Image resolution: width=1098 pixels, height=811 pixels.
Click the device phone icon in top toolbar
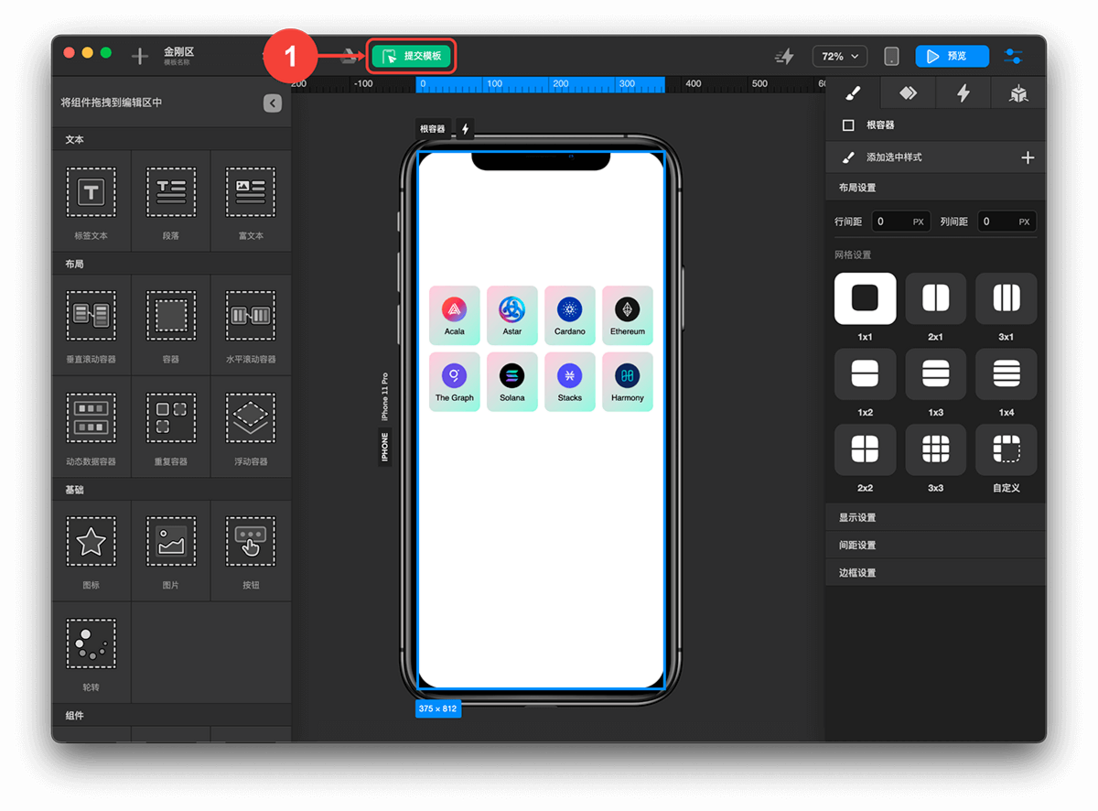[x=891, y=56]
